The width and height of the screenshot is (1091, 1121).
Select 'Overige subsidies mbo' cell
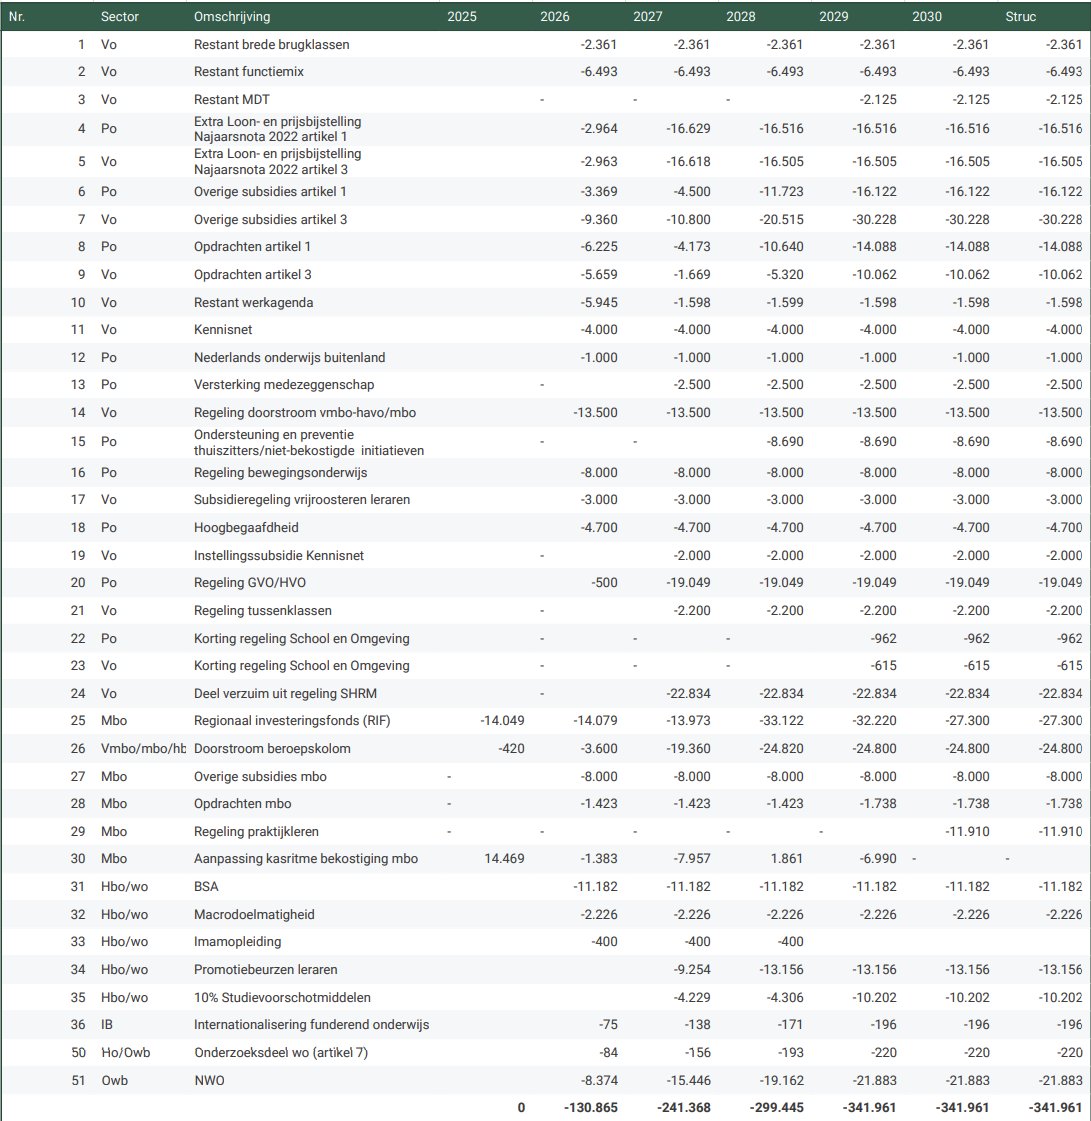pos(260,776)
